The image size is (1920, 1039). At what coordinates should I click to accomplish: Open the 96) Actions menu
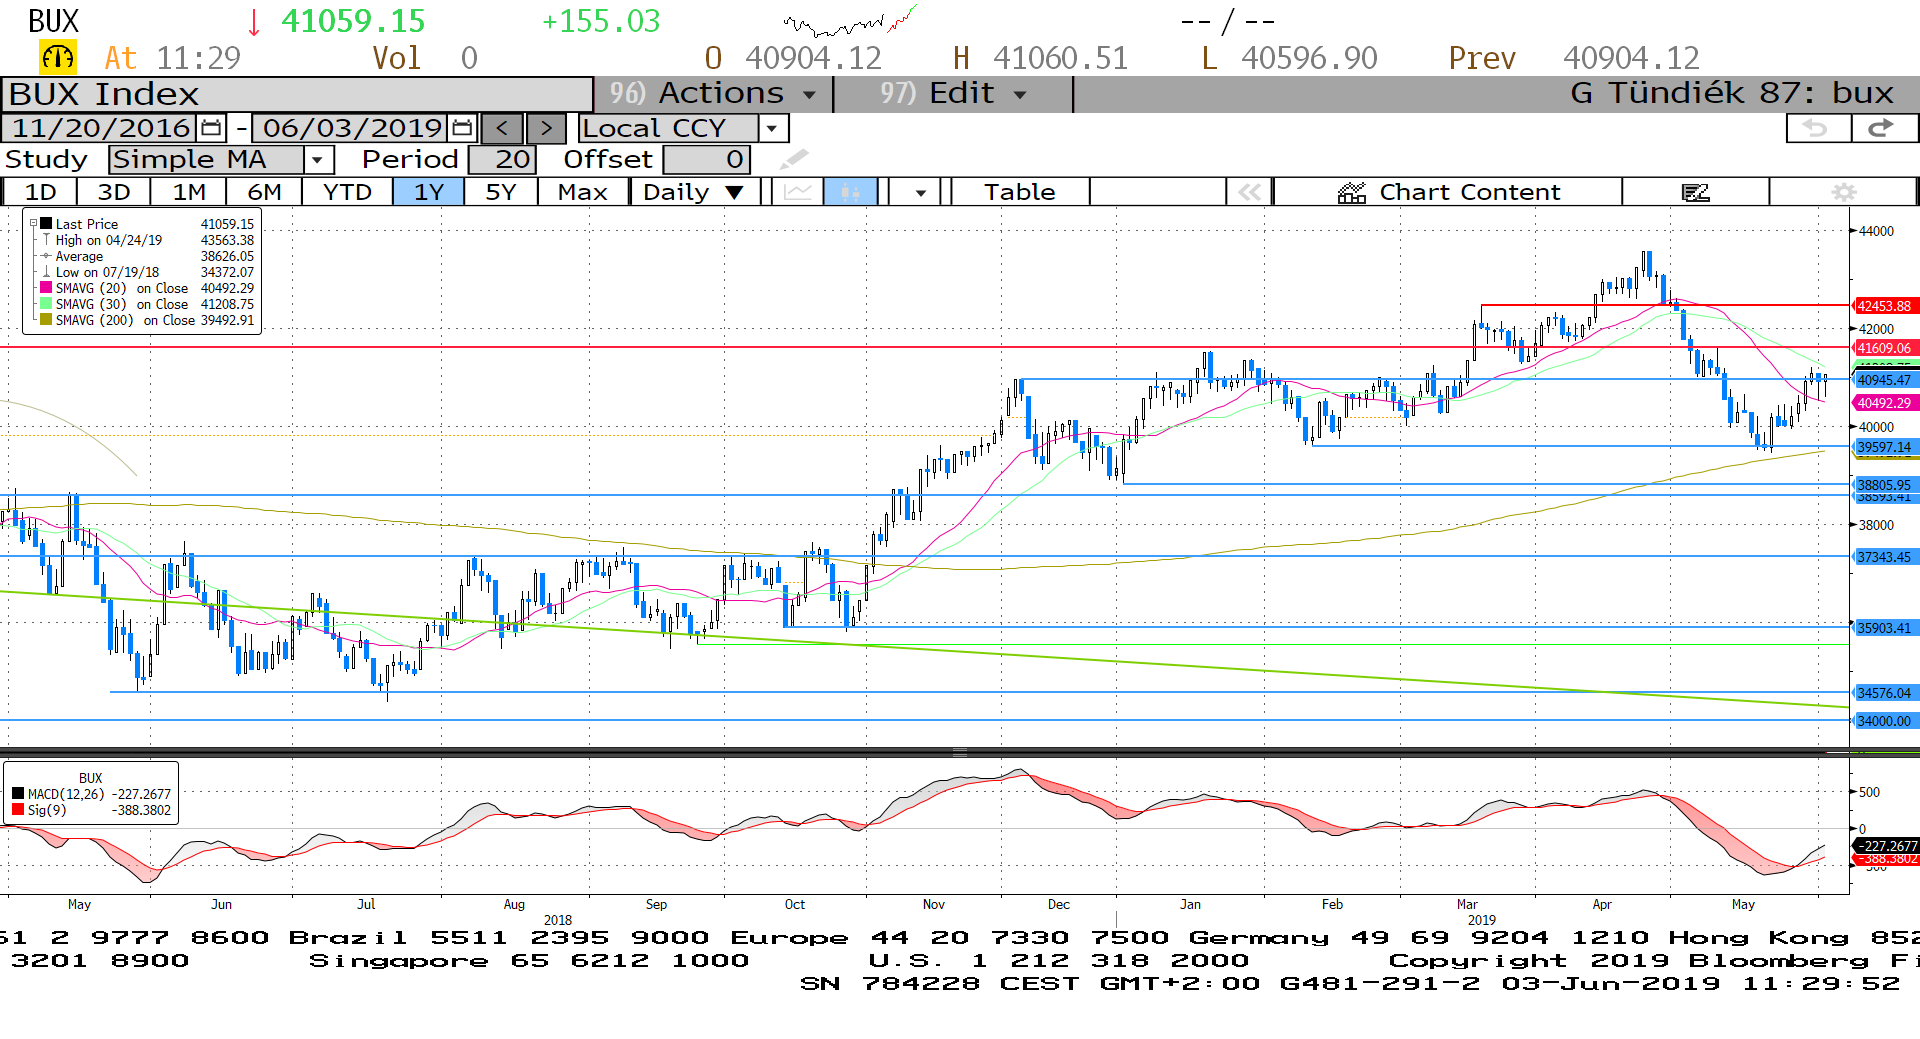point(713,93)
